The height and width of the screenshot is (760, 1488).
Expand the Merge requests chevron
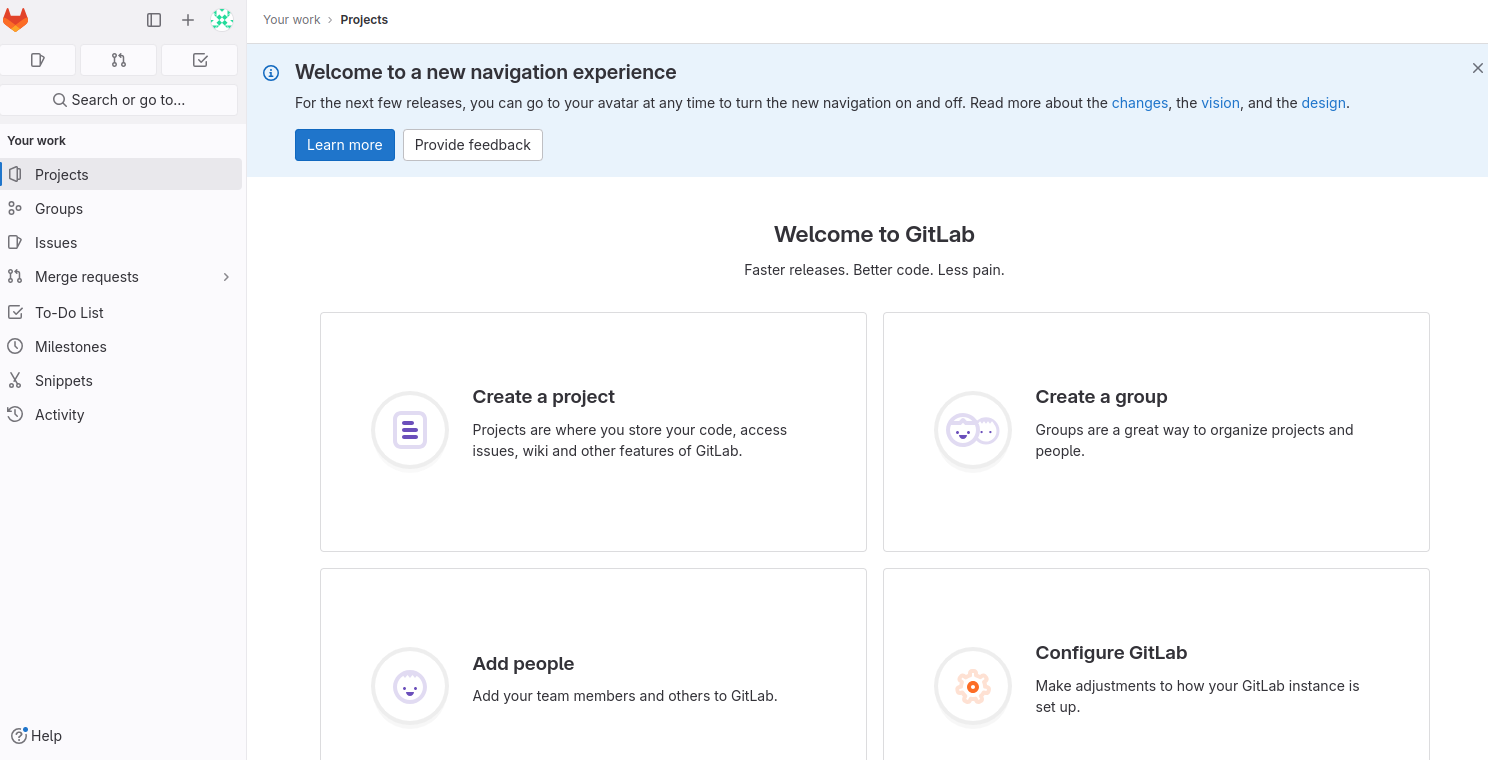(226, 277)
